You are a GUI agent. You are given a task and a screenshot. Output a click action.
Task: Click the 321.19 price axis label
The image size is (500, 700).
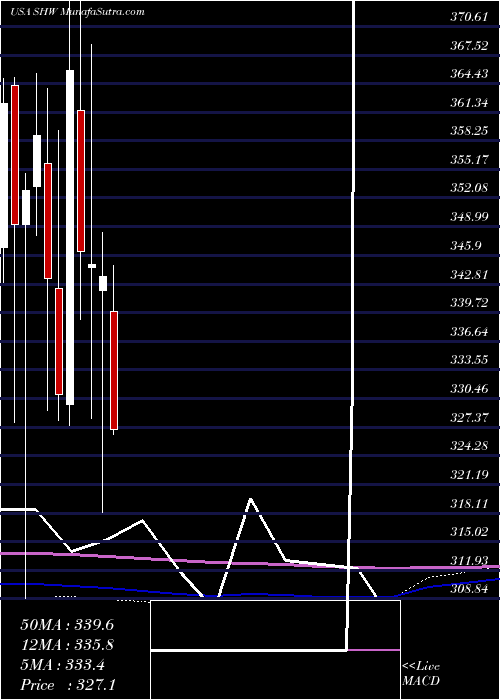point(470,475)
